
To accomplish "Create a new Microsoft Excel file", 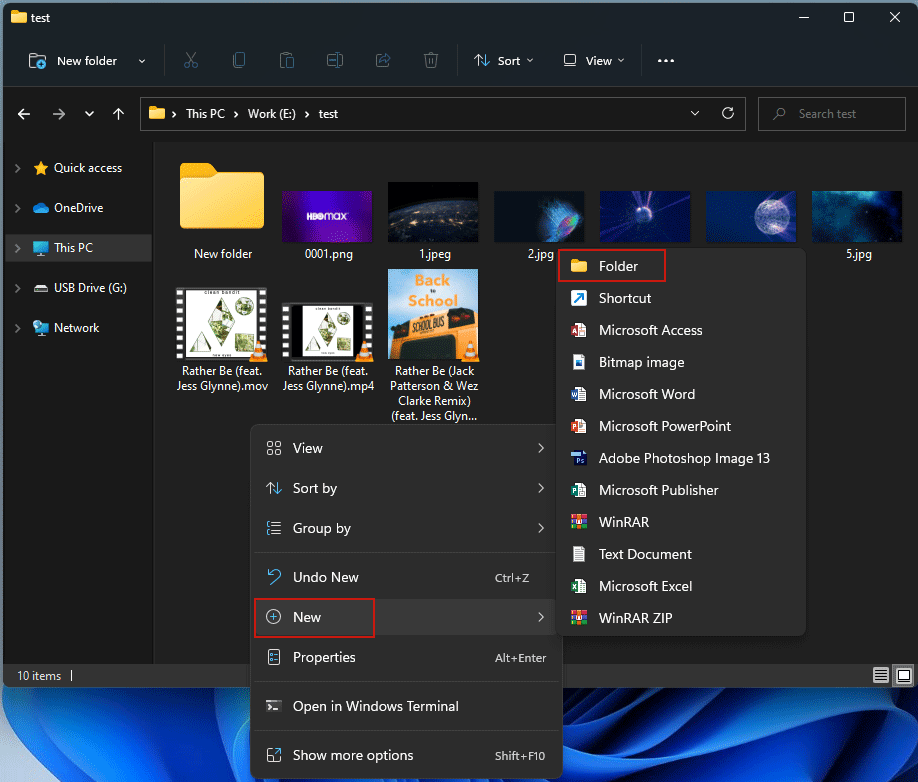I will tap(681, 586).
